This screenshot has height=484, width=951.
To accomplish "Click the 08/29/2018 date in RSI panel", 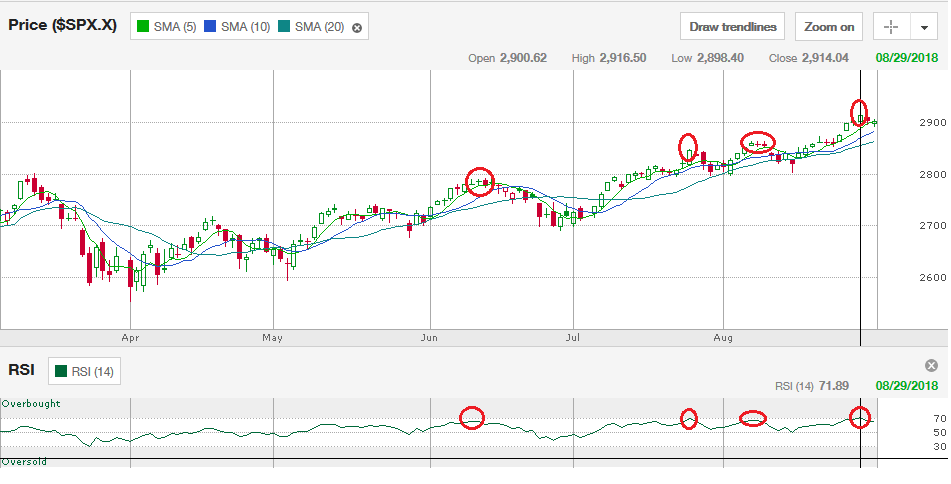I will click(907, 386).
